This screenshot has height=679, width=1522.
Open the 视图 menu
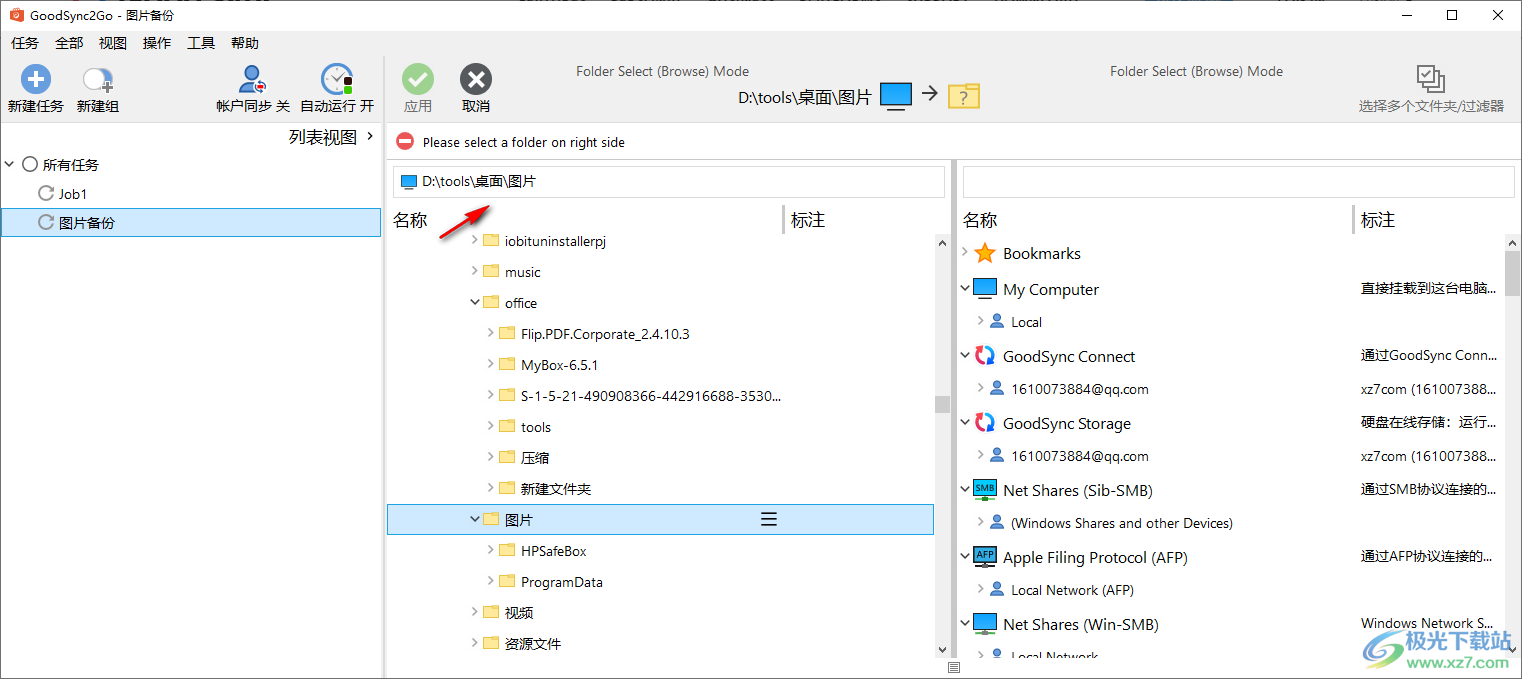tap(113, 43)
